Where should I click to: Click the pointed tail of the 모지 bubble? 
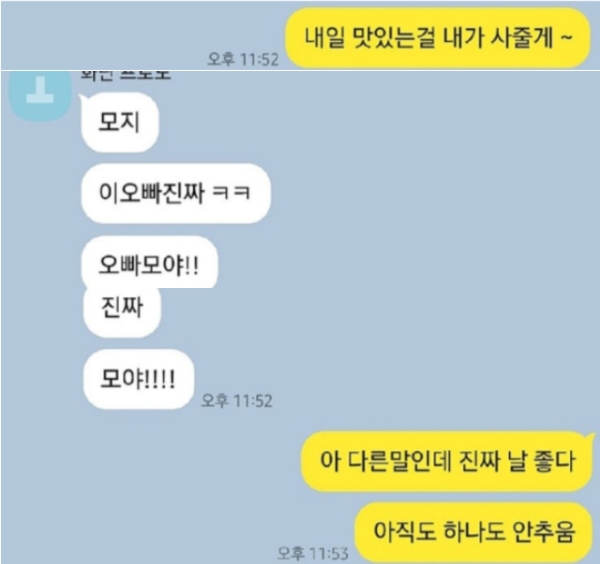[82, 99]
